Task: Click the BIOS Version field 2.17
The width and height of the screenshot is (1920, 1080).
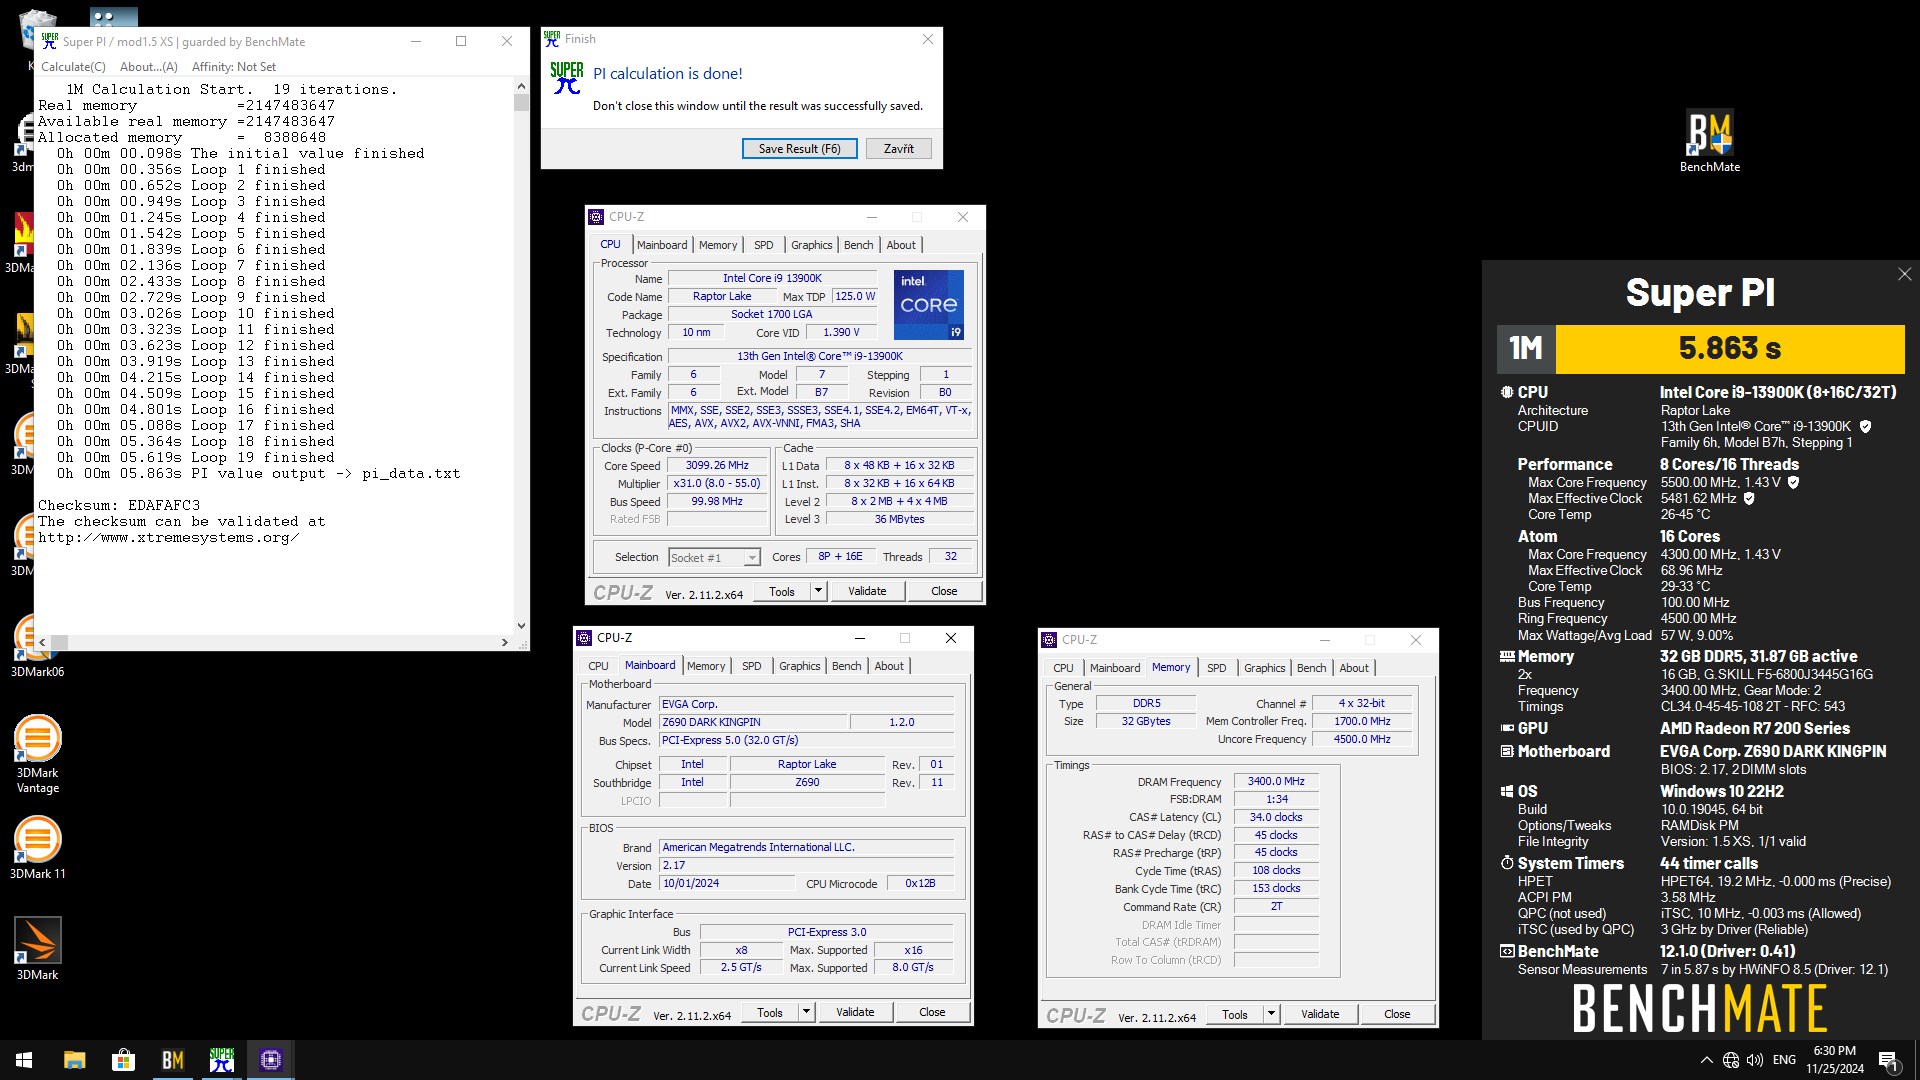Action: [x=806, y=865]
